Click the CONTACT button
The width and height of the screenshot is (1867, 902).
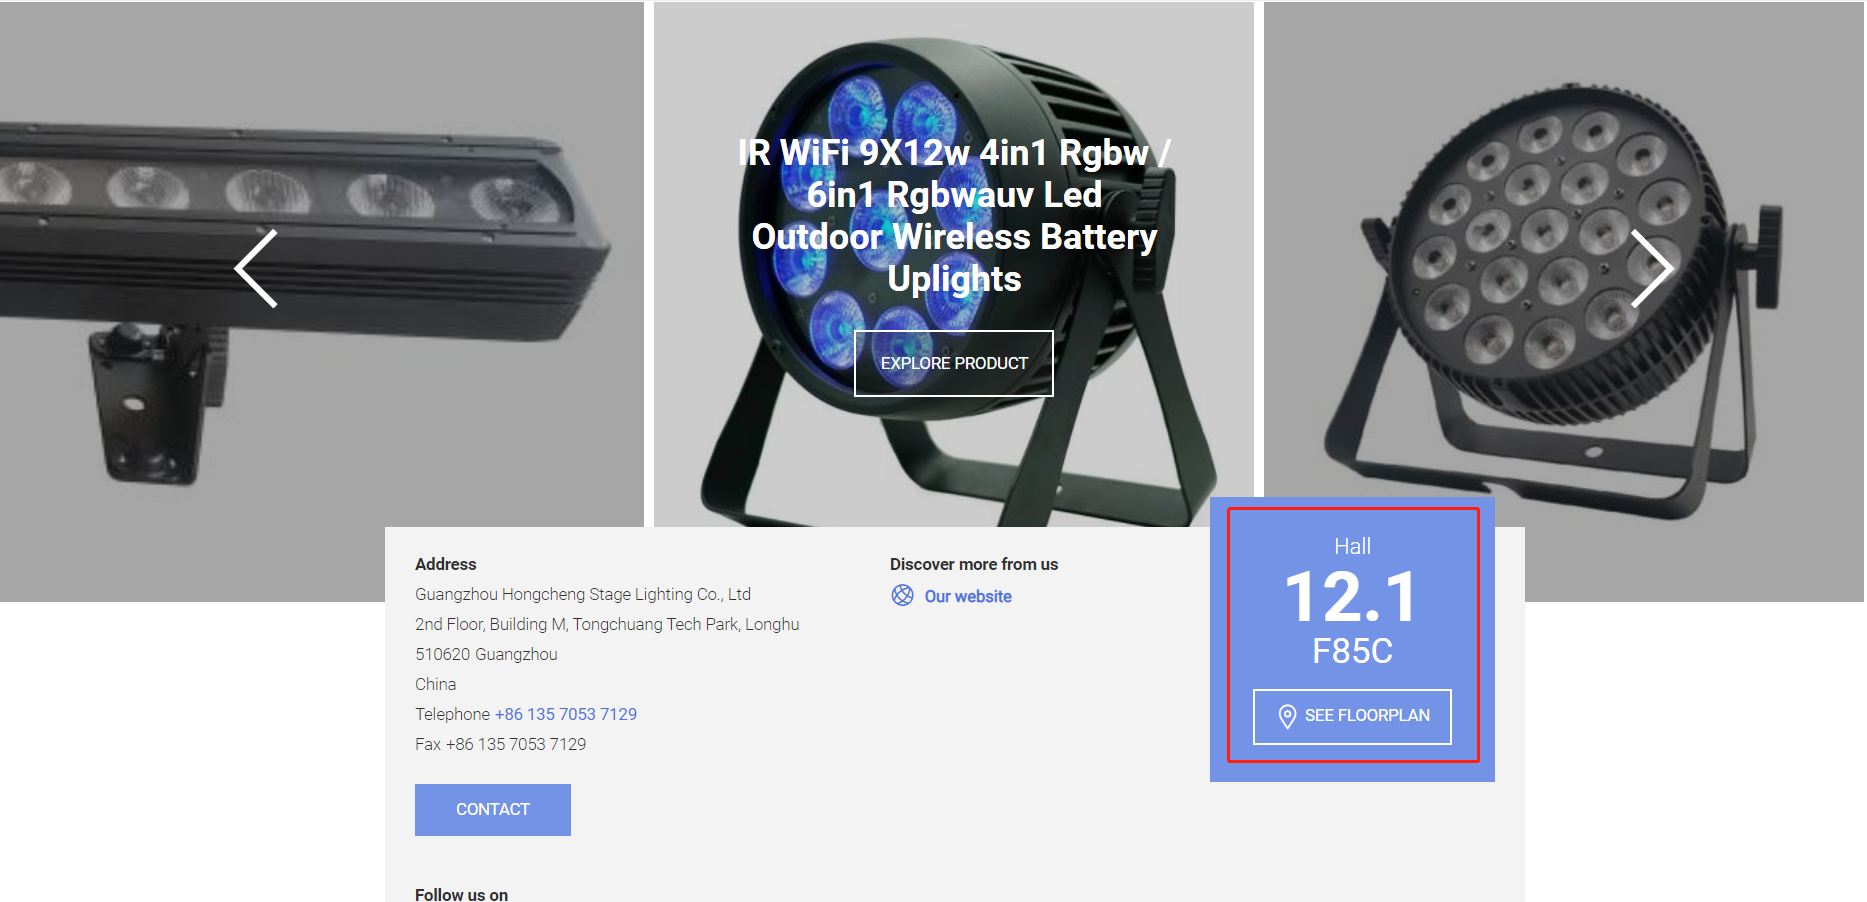pos(493,810)
